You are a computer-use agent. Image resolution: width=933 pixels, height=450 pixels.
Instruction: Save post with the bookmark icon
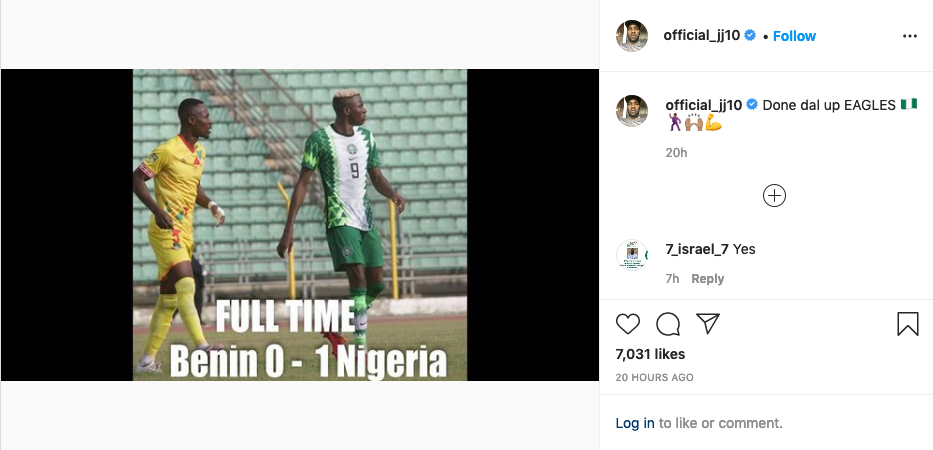coord(907,324)
